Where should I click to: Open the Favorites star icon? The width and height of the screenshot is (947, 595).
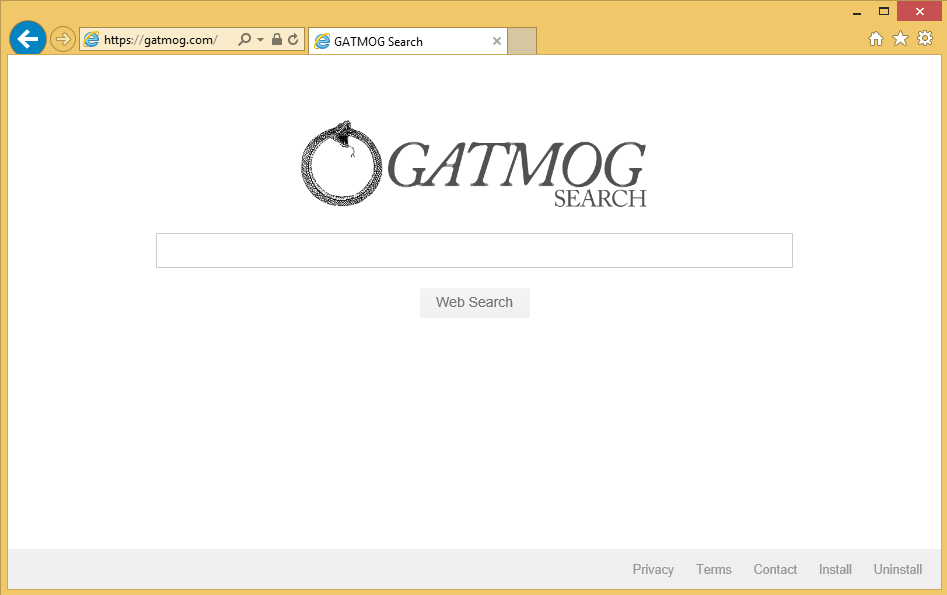click(900, 39)
